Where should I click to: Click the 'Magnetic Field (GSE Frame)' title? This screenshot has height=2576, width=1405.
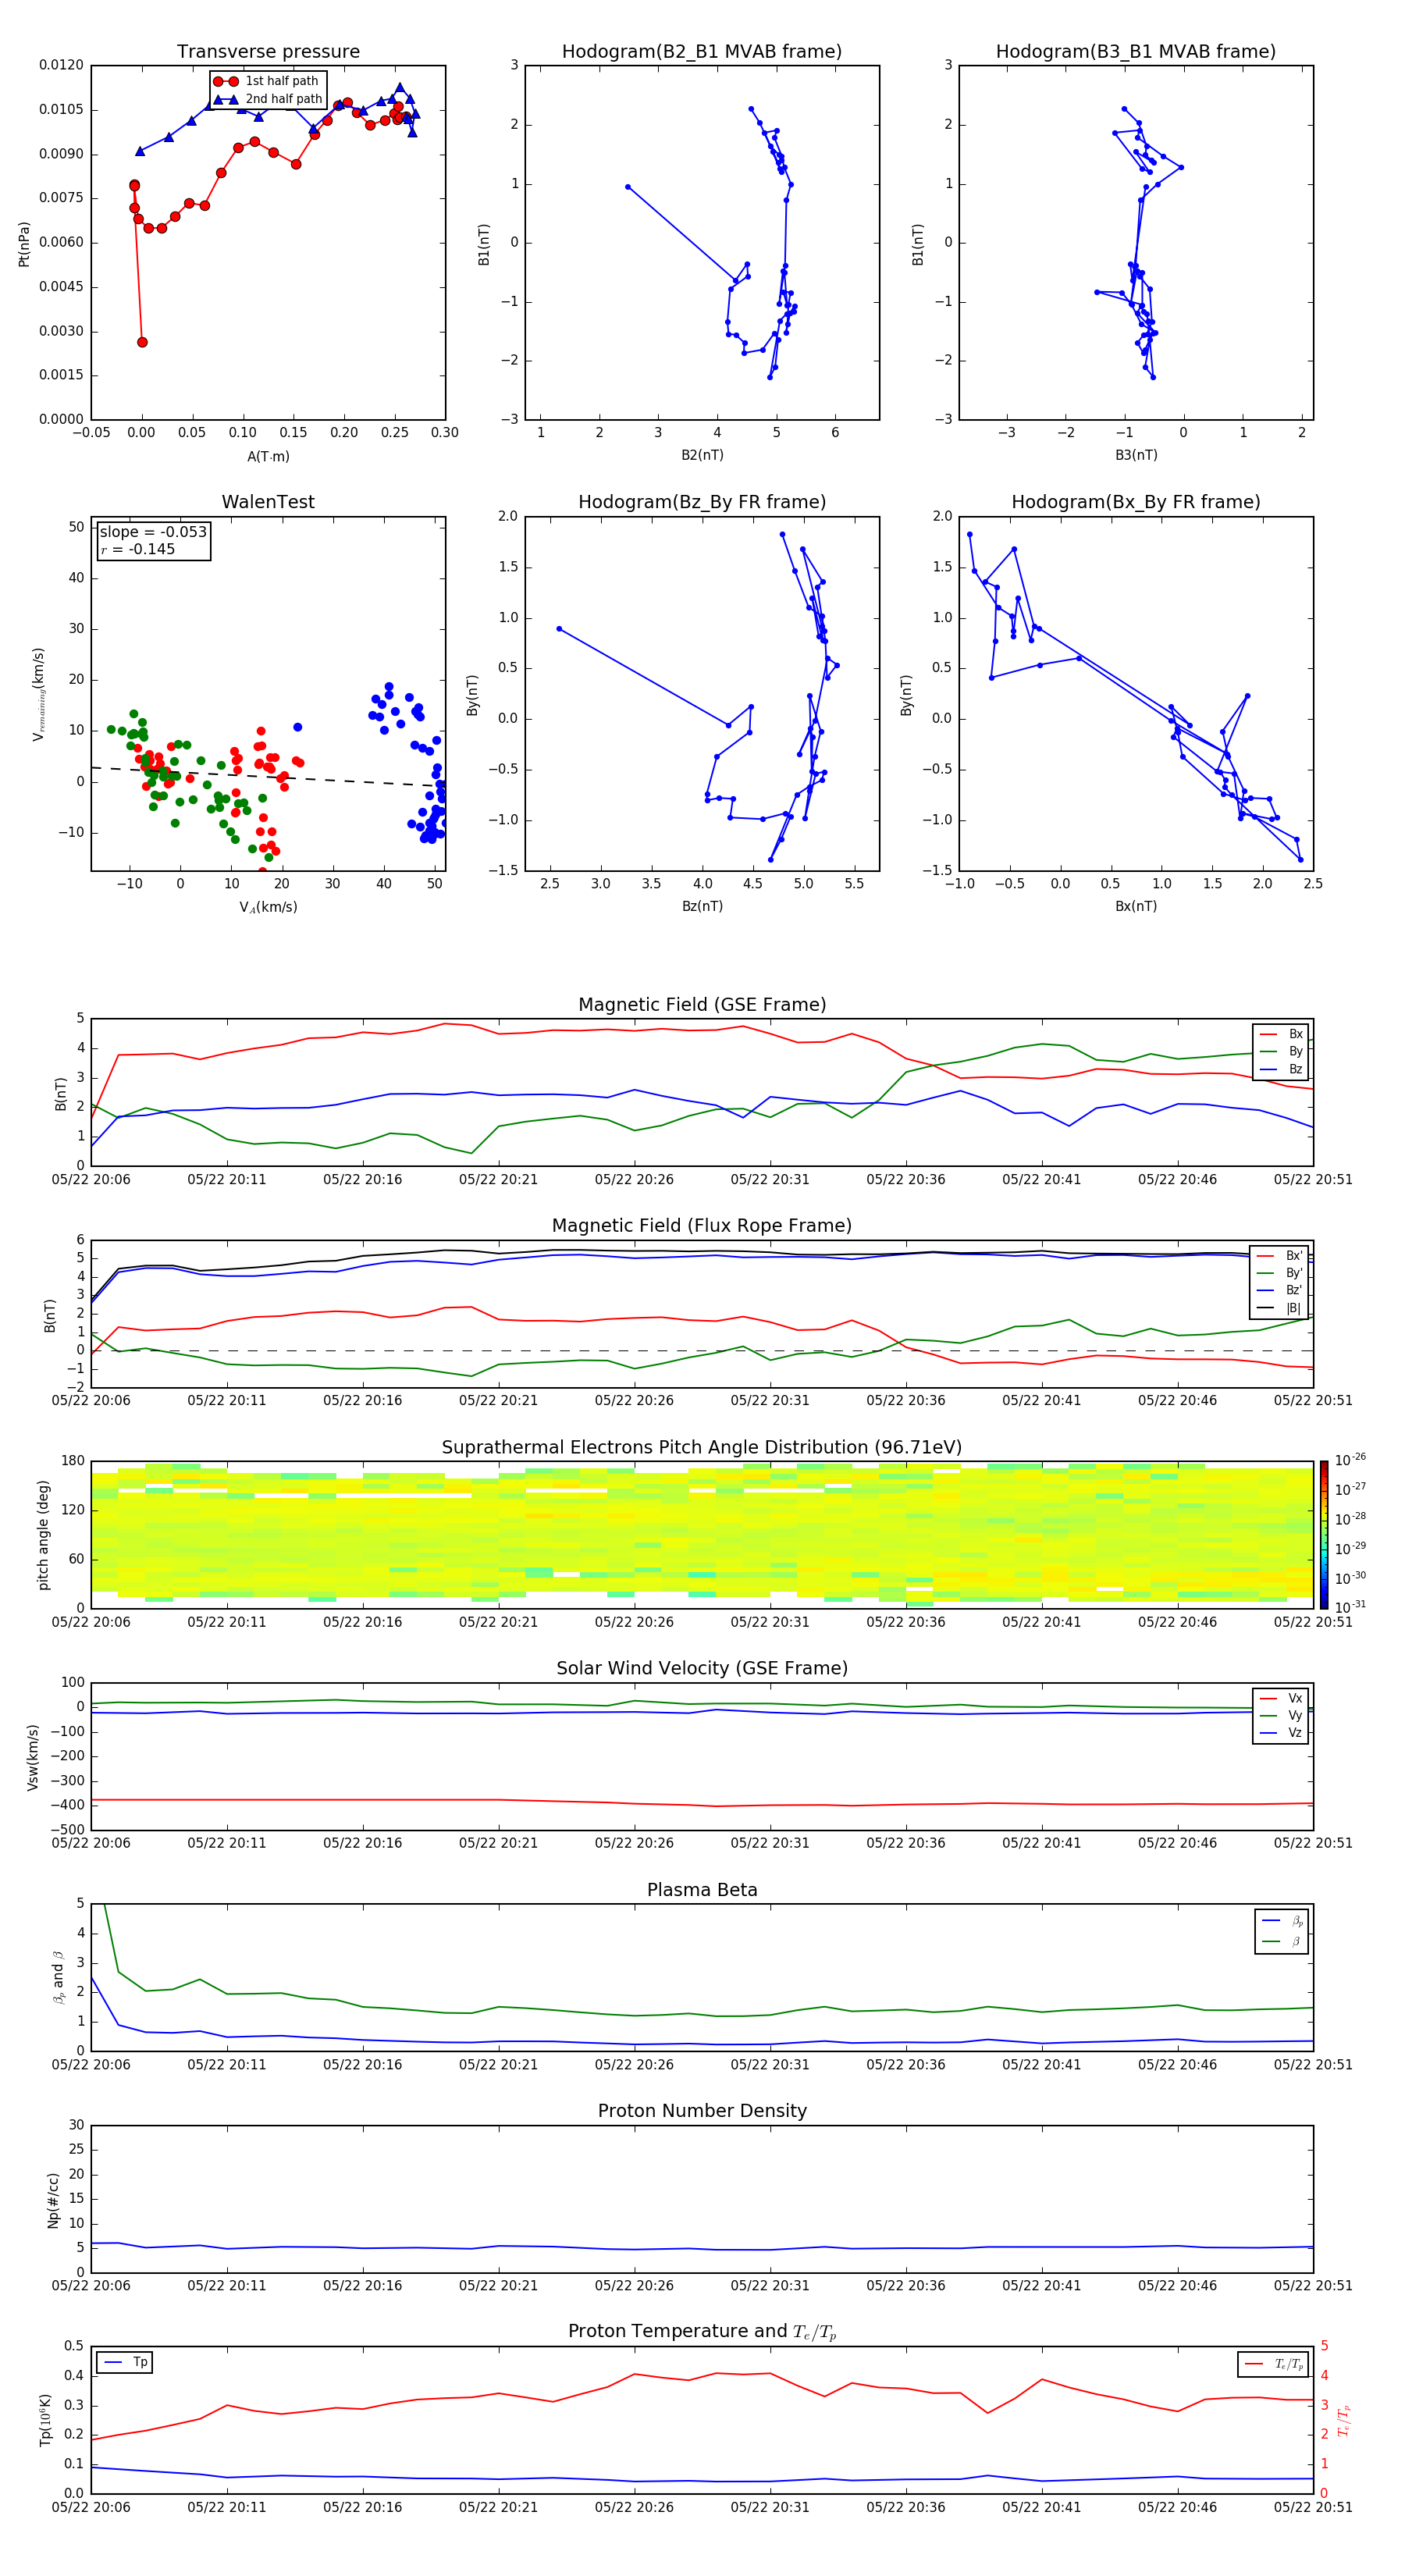(x=702, y=1005)
